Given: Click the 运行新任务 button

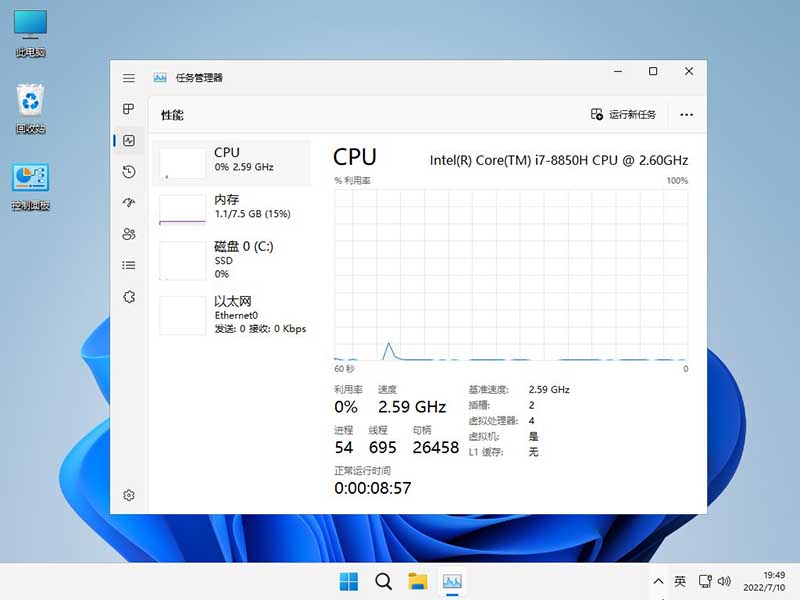Looking at the screenshot, I should [624, 115].
